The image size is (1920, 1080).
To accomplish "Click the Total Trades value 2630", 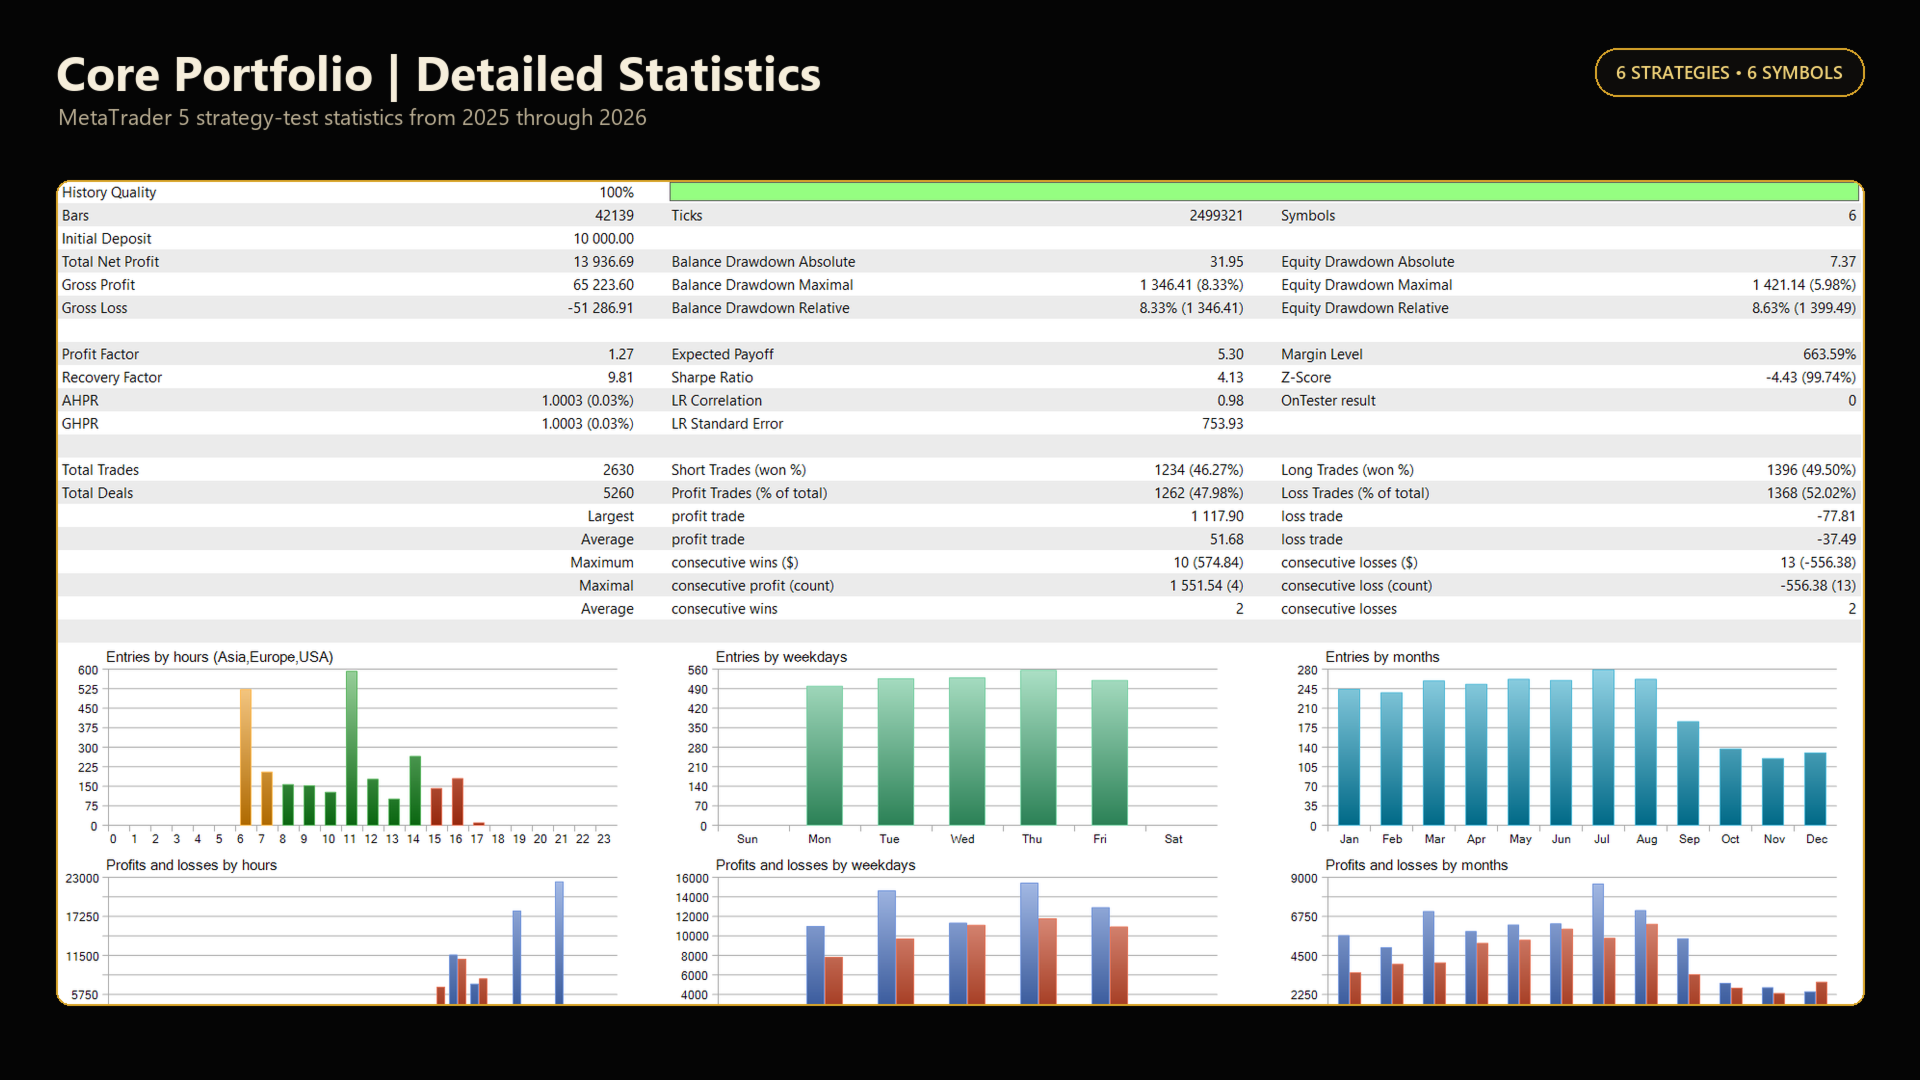I will 618,470.
